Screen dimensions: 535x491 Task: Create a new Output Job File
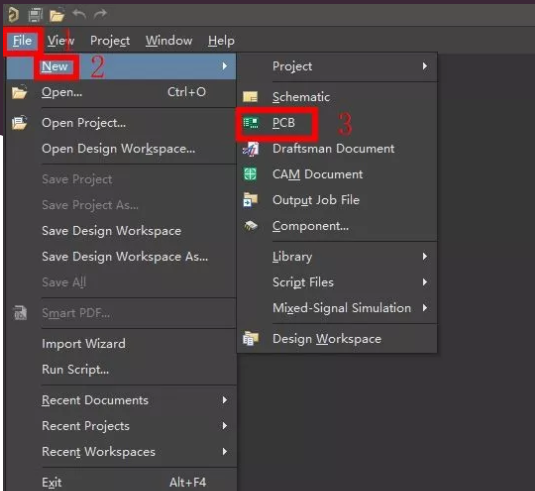[x=337, y=200]
